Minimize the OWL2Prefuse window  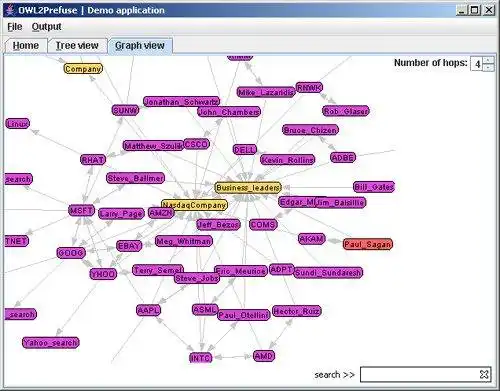461,10
